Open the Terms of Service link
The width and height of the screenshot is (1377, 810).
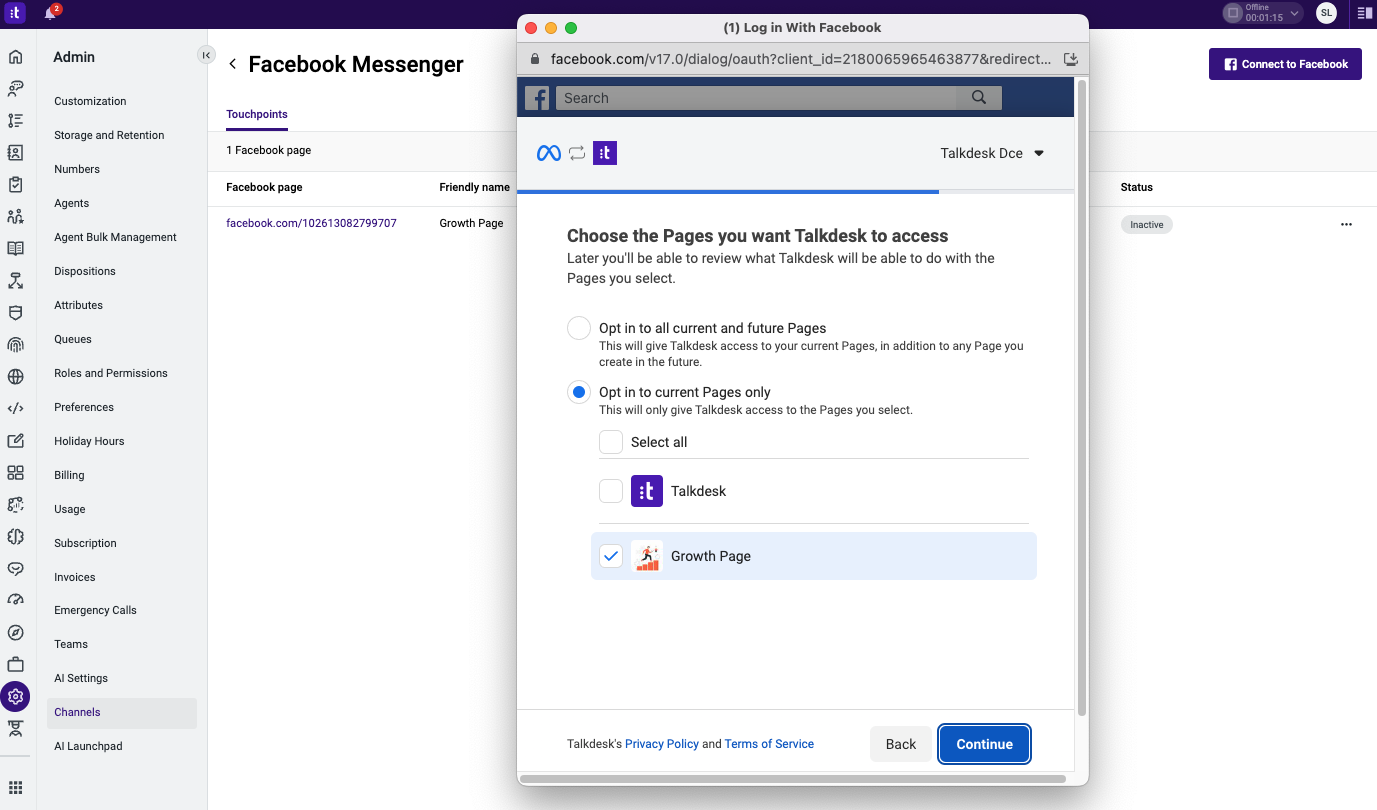[x=769, y=744]
